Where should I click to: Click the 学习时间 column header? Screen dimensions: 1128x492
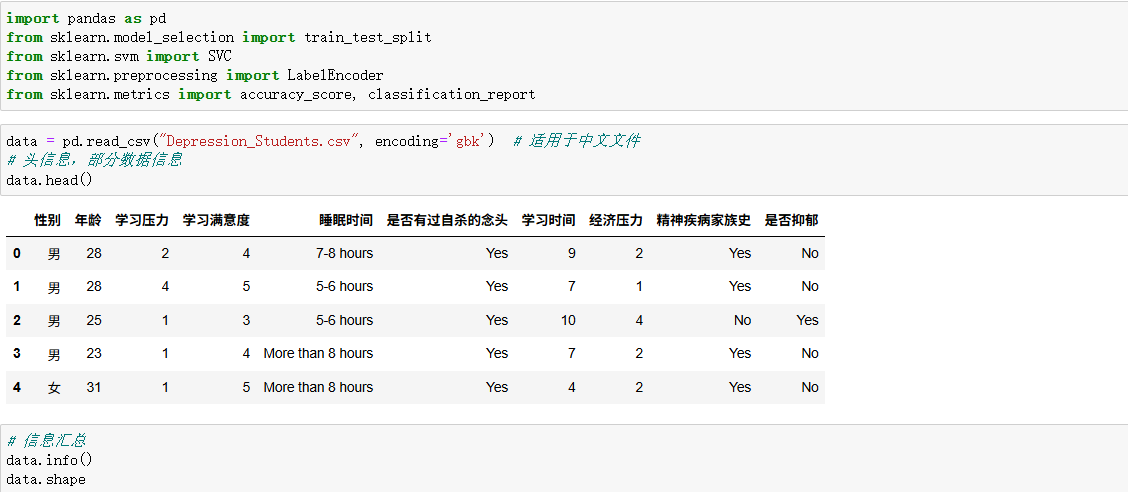[549, 220]
